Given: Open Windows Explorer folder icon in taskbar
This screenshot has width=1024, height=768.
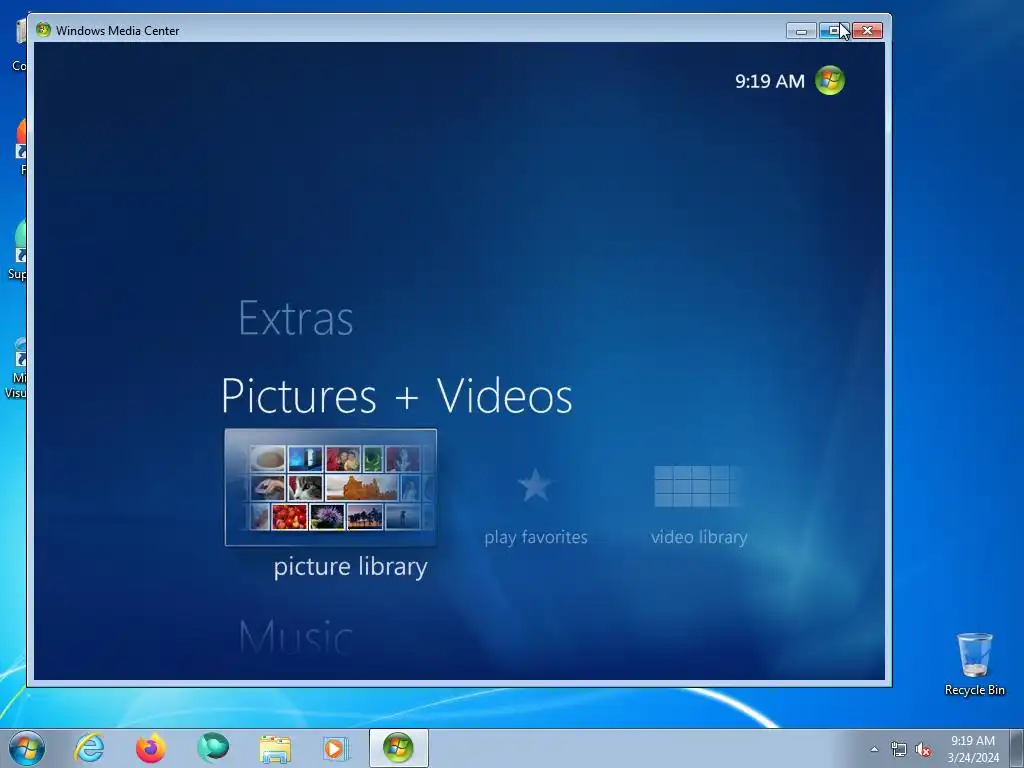Looking at the screenshot, I should coord(275,748).
